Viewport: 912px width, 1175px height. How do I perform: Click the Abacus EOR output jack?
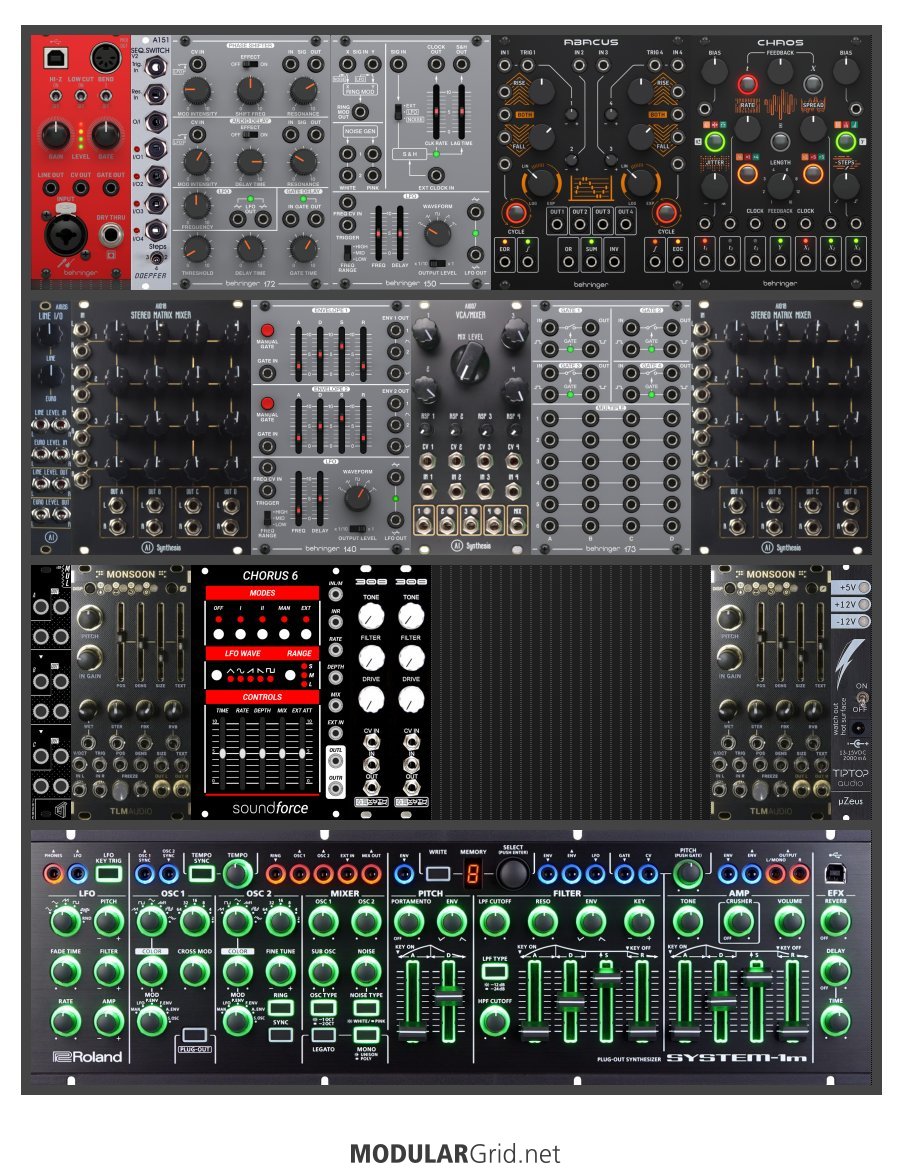click(505, 262)
